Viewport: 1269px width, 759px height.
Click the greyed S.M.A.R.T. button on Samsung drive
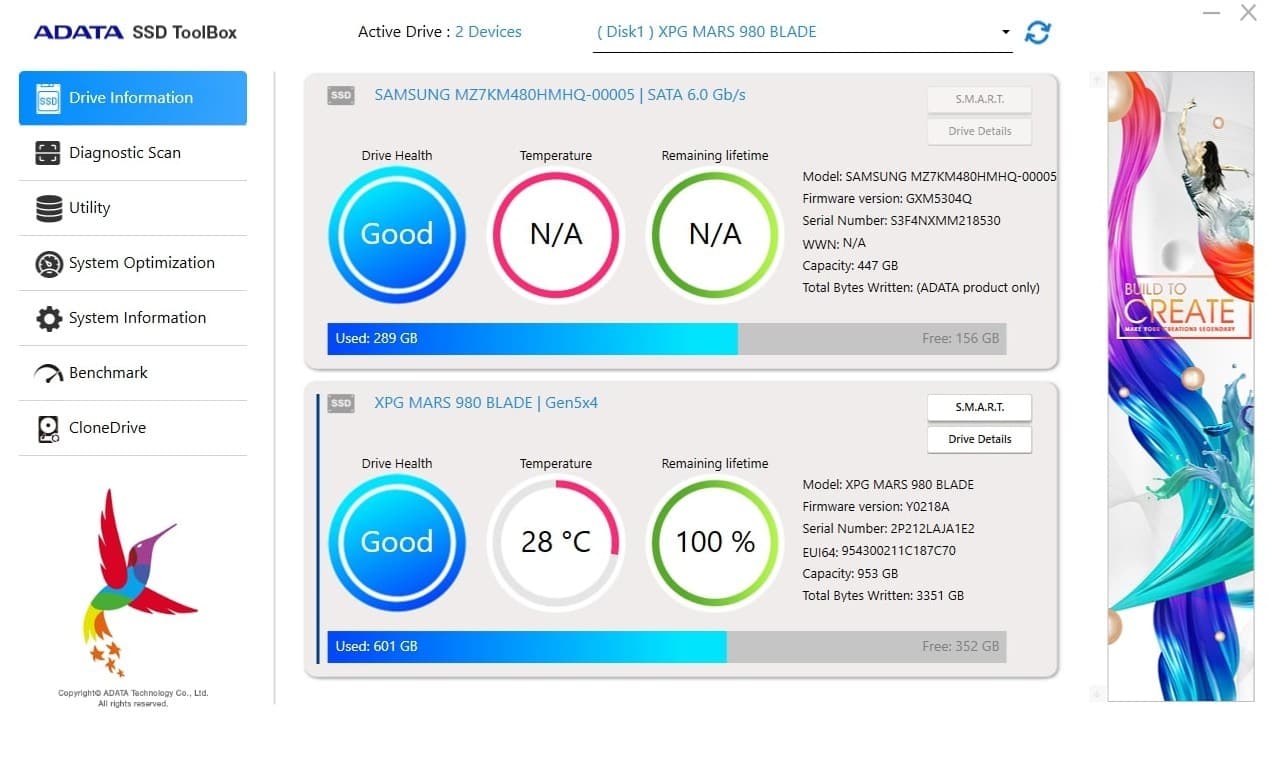tap(979, 99)
